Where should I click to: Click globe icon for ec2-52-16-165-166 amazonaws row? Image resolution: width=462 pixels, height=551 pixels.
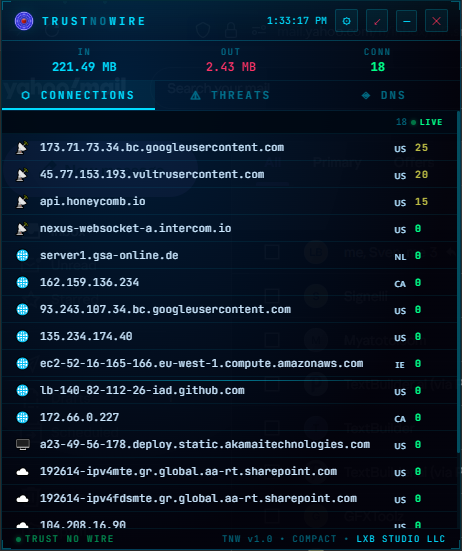22,363
